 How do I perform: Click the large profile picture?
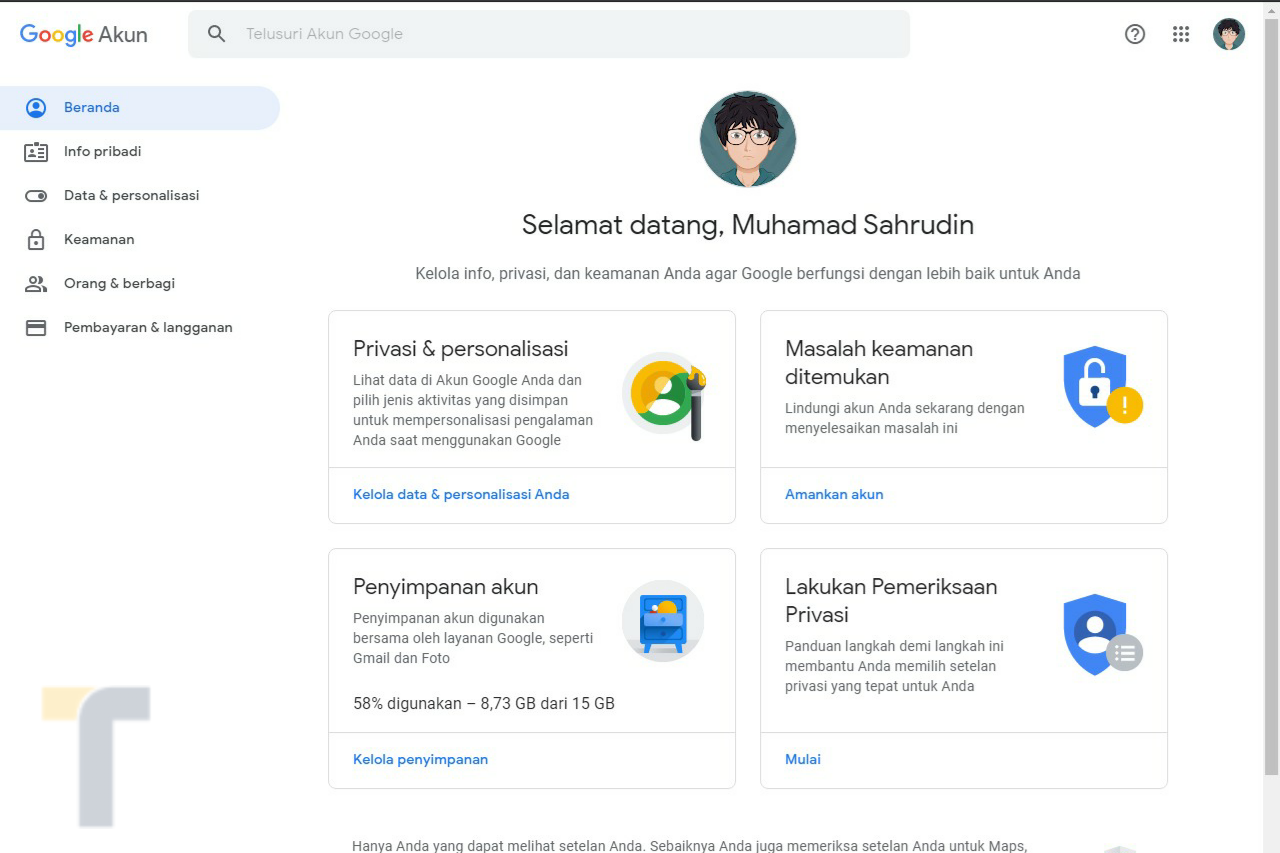click(748, 140)
